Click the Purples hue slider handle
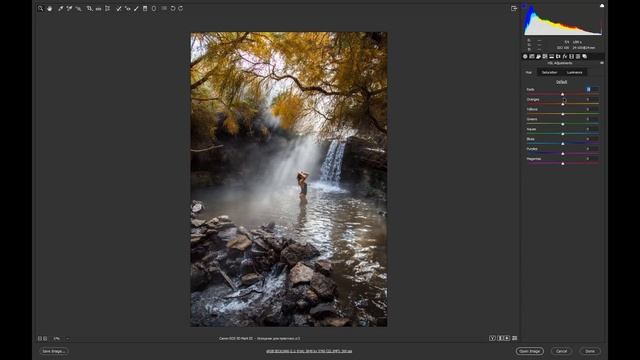The height and width of the screenshot is (360, 640). pos(562,153)
